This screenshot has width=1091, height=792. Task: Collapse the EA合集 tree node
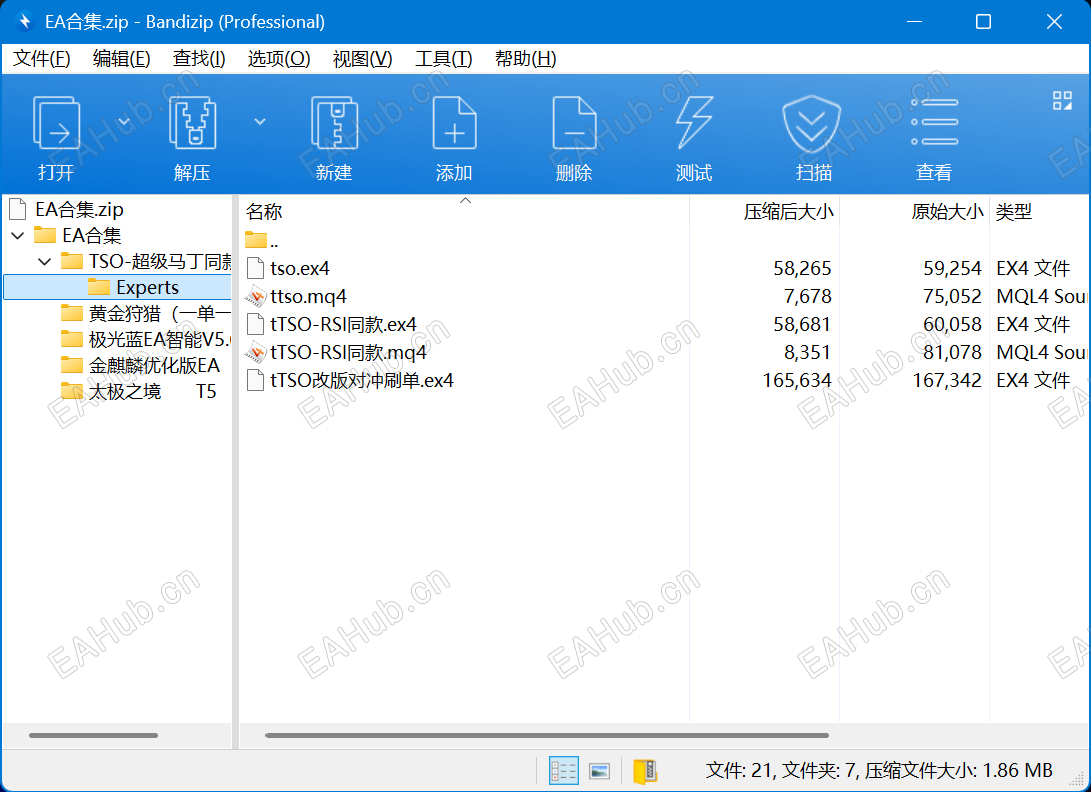[x=18, y=236]
